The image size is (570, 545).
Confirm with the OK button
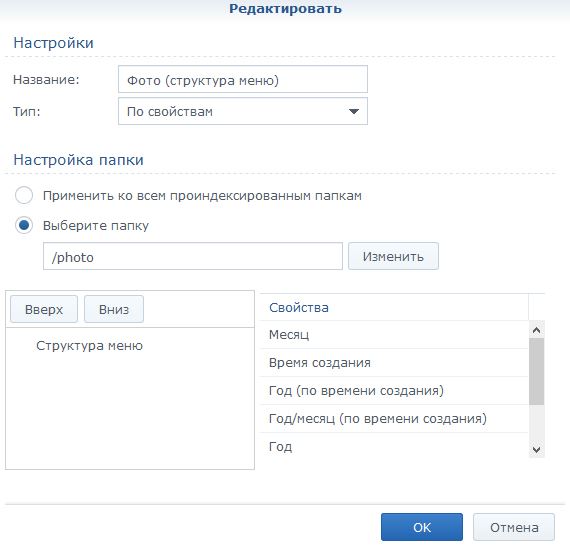coord(422,527)
